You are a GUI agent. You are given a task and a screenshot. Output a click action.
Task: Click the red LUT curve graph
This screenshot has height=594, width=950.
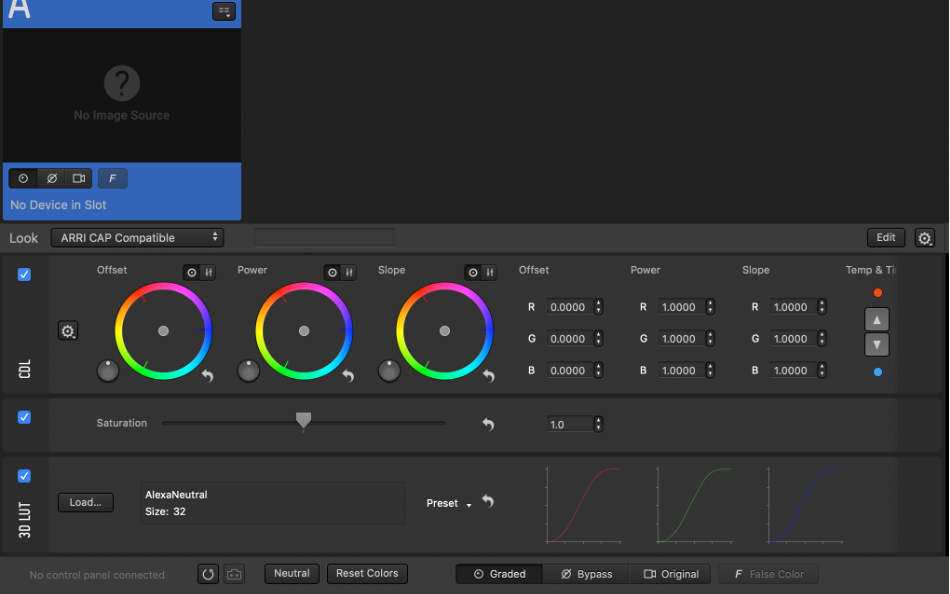[583, 505]
